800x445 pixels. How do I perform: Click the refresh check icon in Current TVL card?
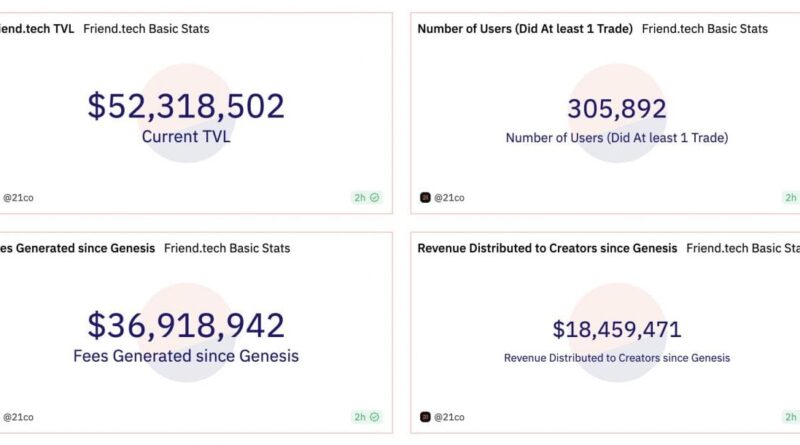click(x=375, y=197)
